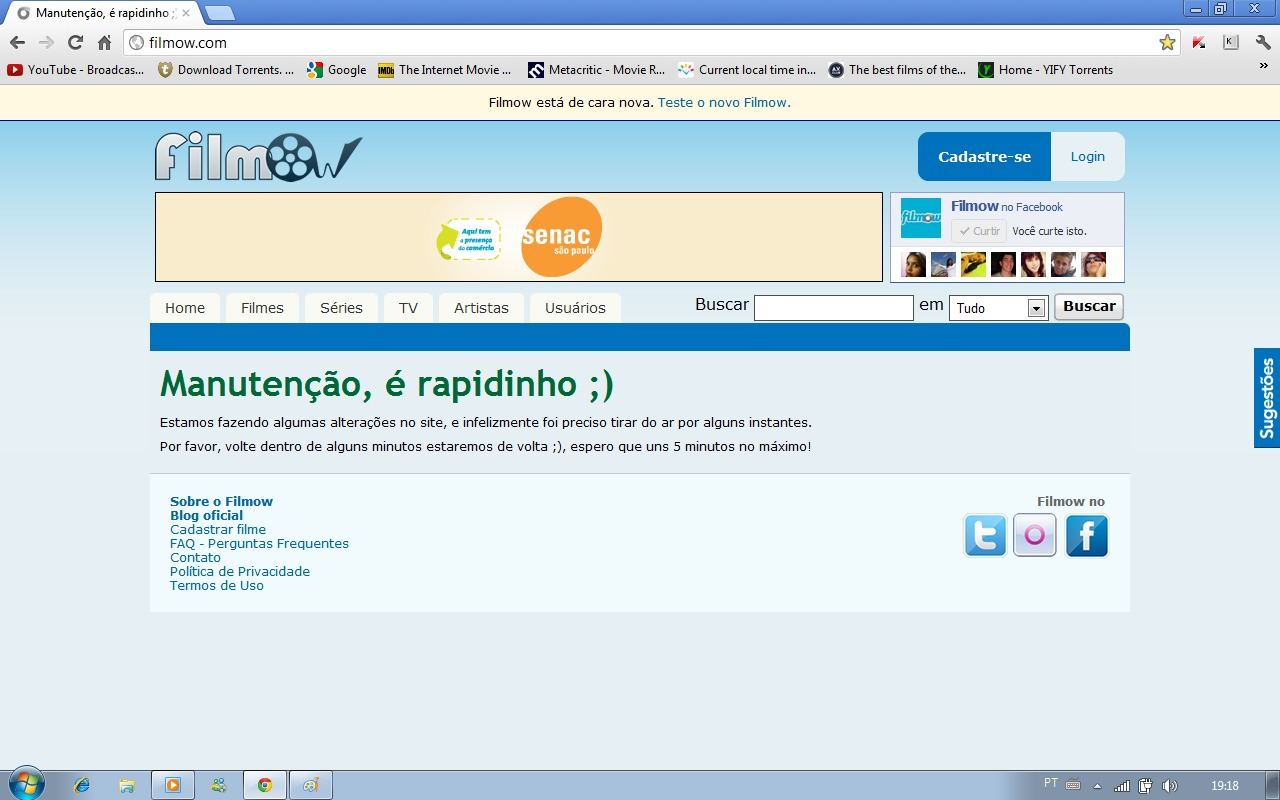Open Windows Explorer folder in taskbar

(127, 785)
